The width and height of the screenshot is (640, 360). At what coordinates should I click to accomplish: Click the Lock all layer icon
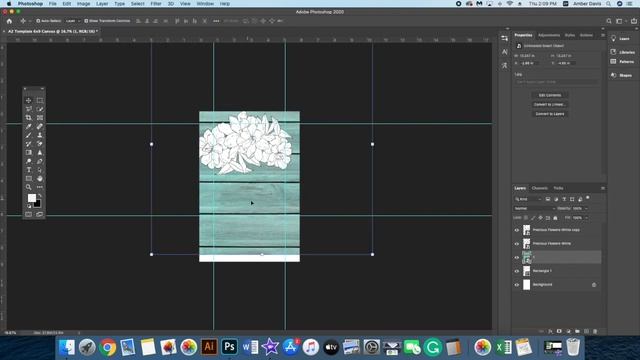click(555, 218)
